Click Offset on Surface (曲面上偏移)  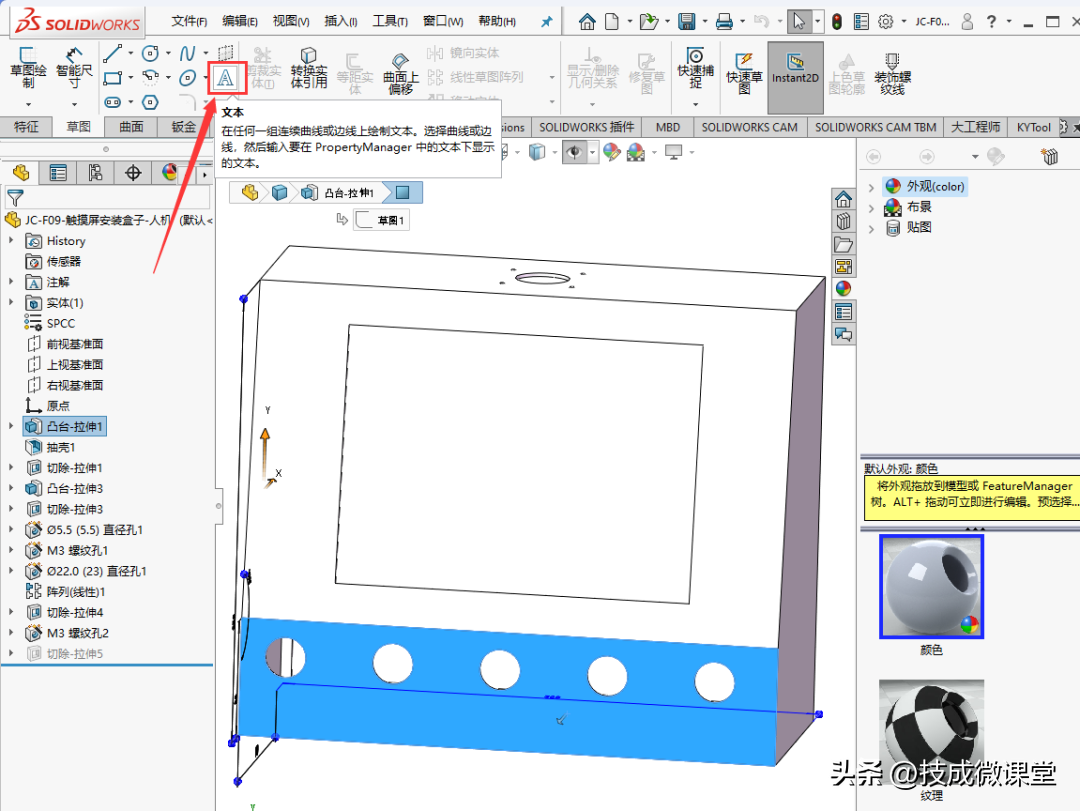(401, 73)
